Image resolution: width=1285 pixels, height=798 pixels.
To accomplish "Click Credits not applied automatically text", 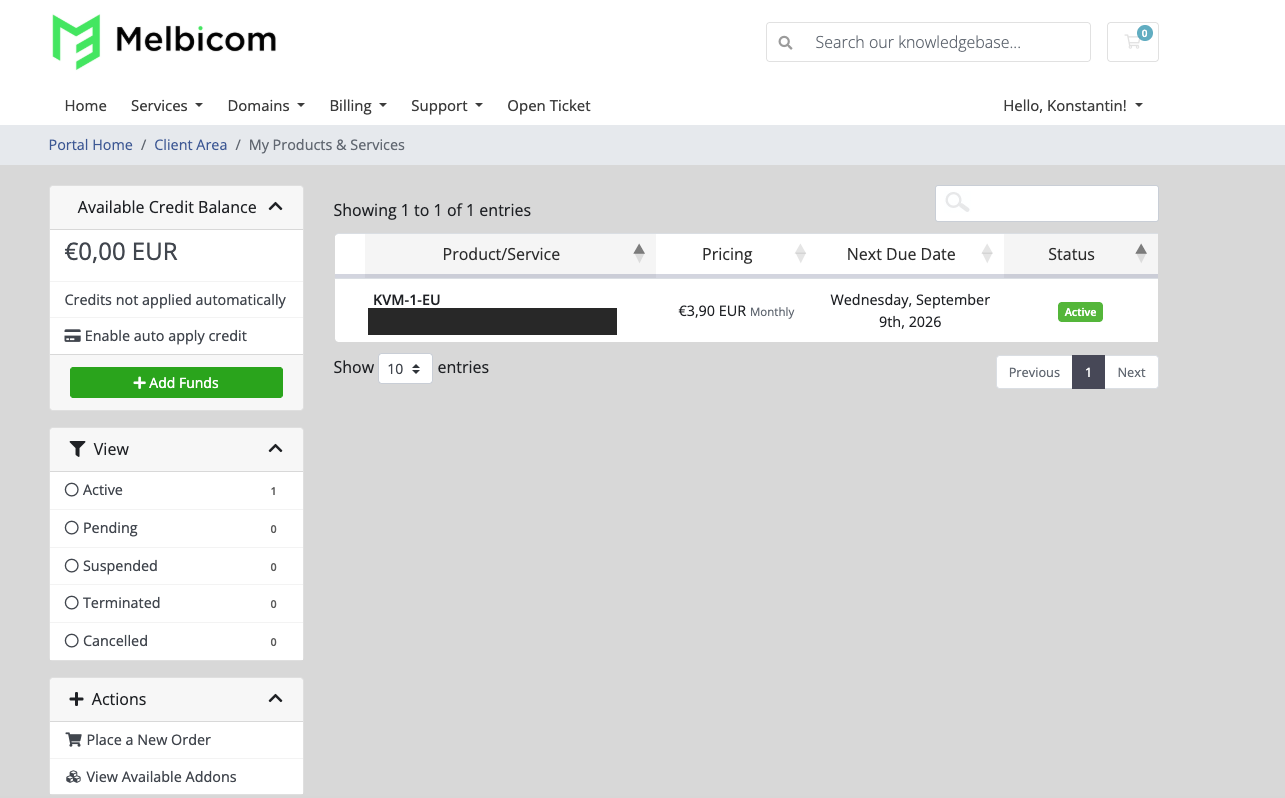I will coord(175,300).
